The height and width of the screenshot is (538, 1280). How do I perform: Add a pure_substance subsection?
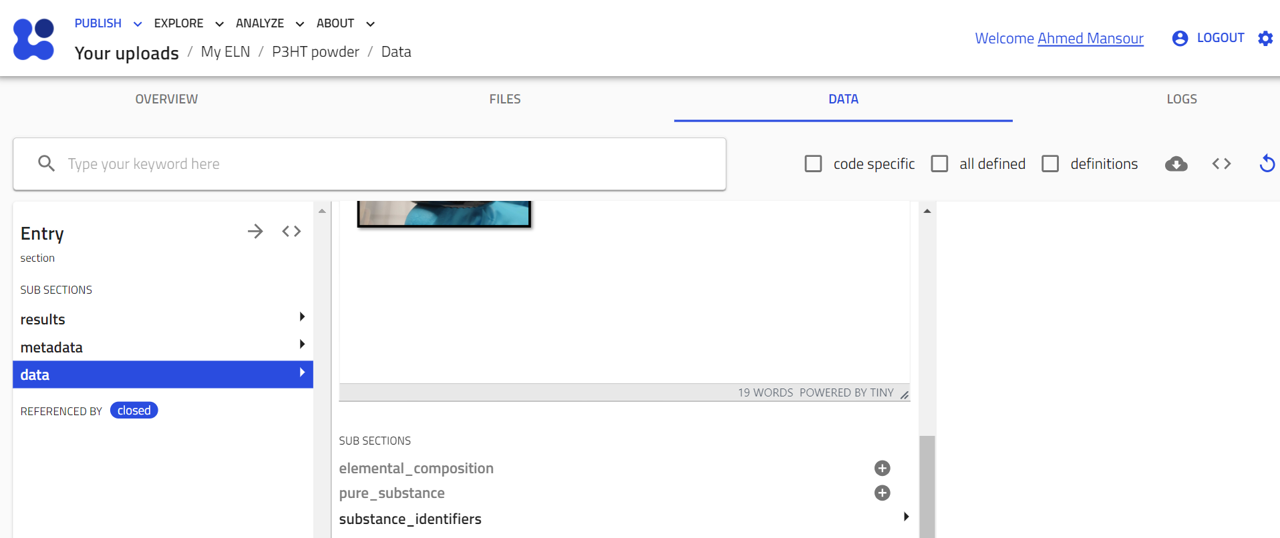point(882,493)
